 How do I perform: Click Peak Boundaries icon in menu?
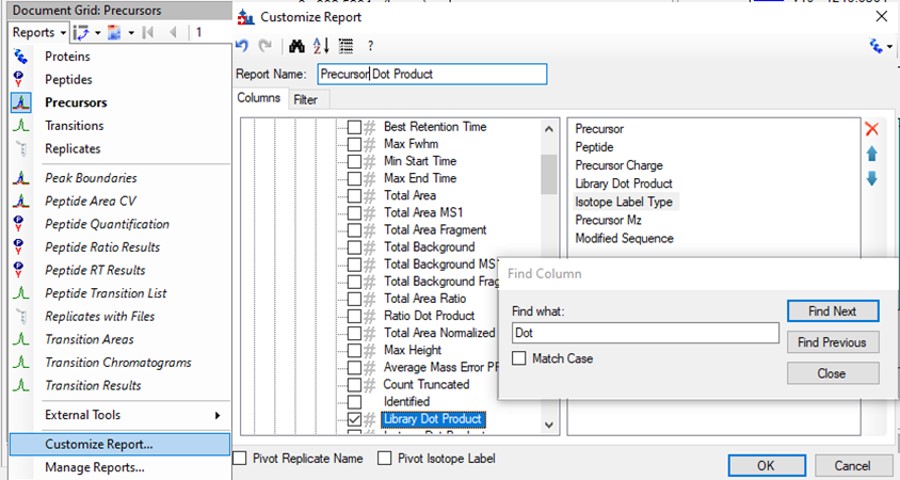tap(21, 178)
